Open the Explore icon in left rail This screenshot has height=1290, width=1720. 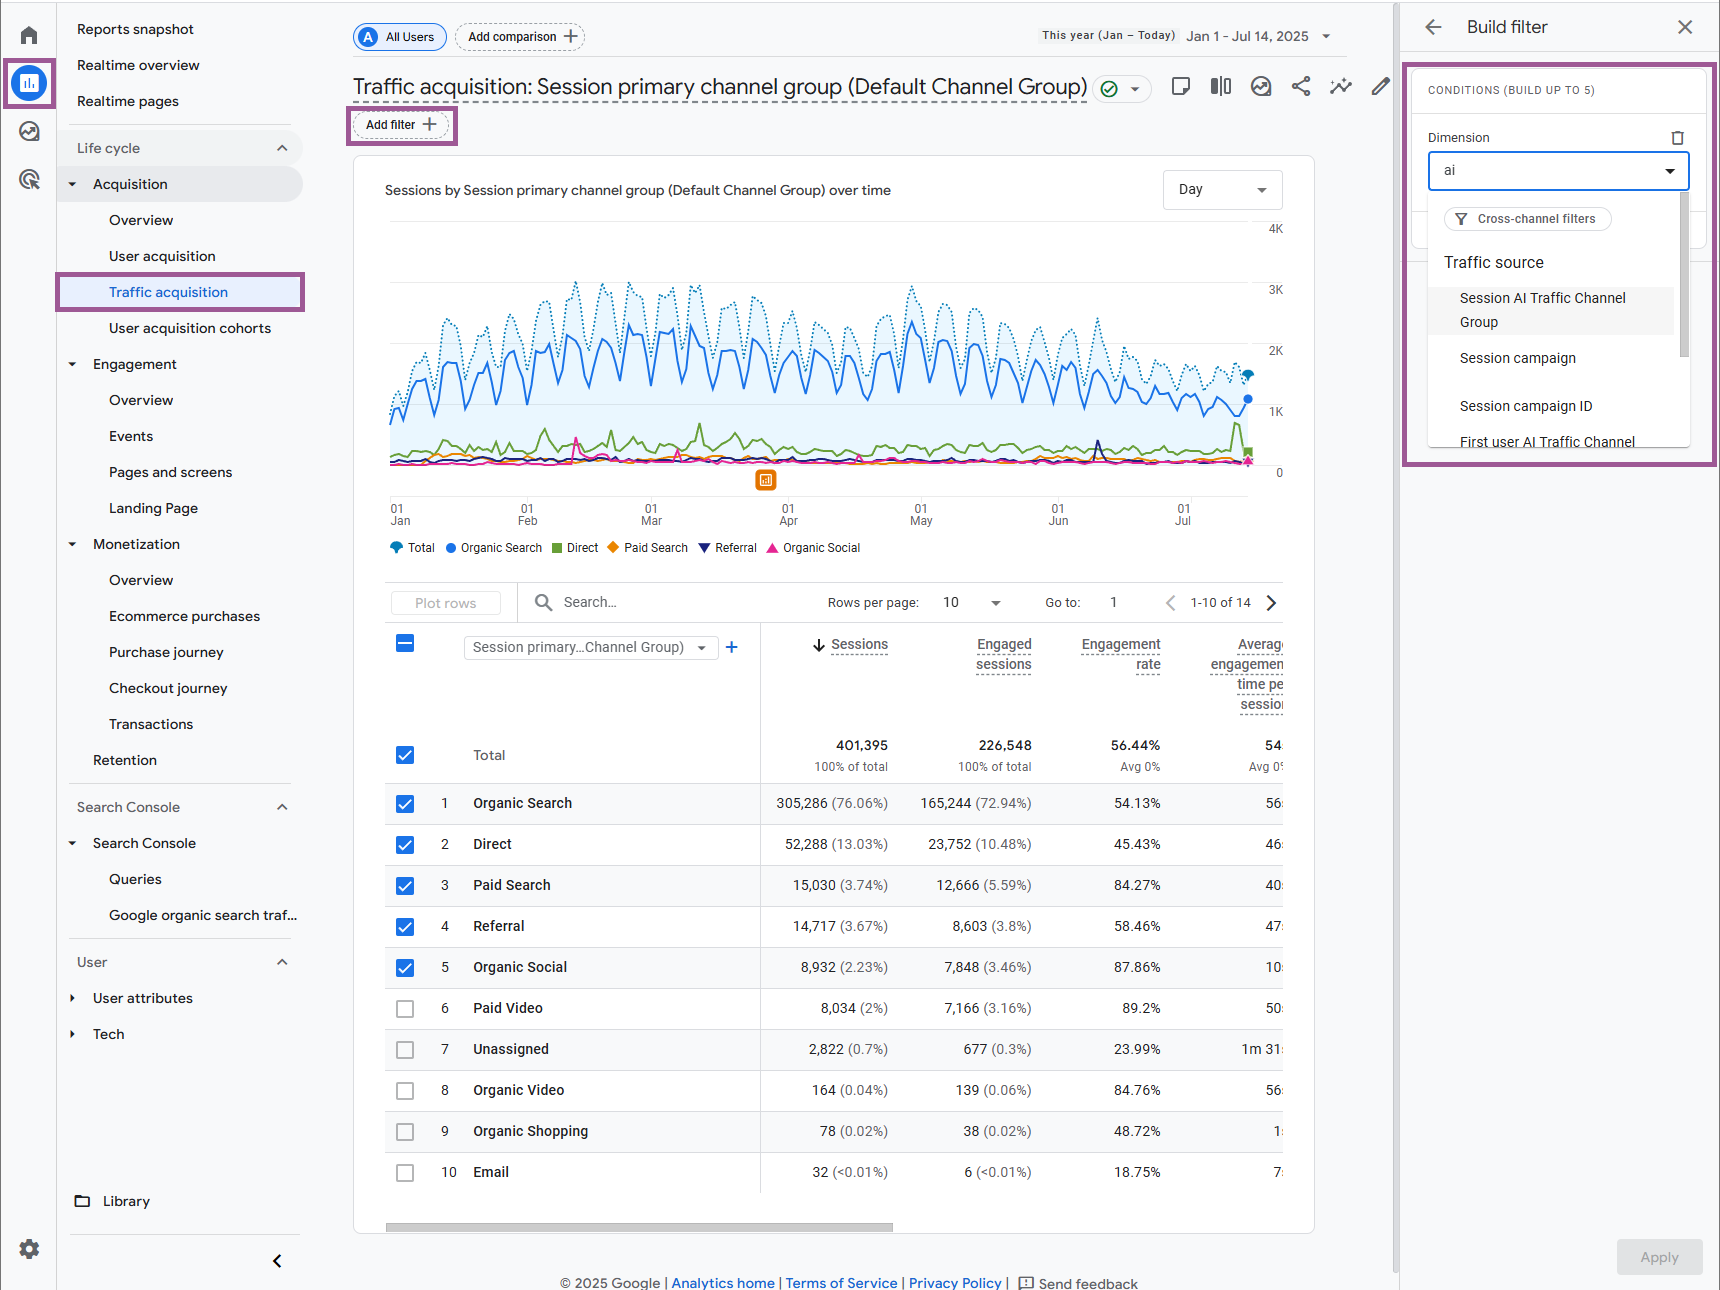click(29, 131)
